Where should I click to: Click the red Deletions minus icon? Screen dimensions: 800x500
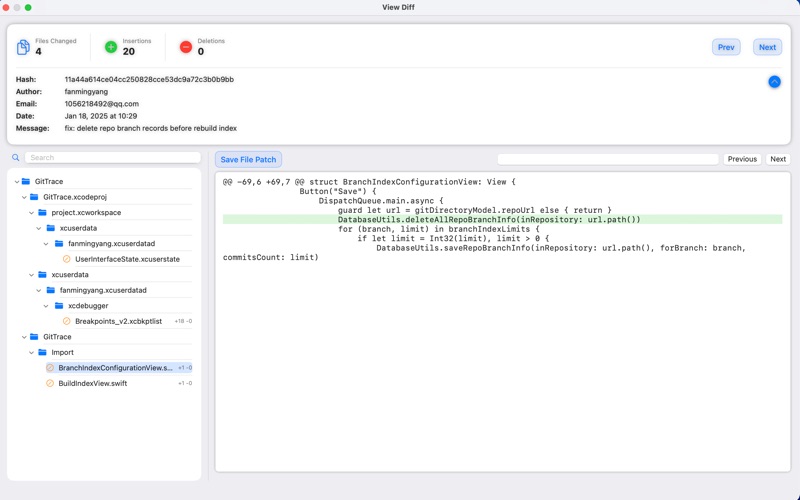[x=186, y=47]
